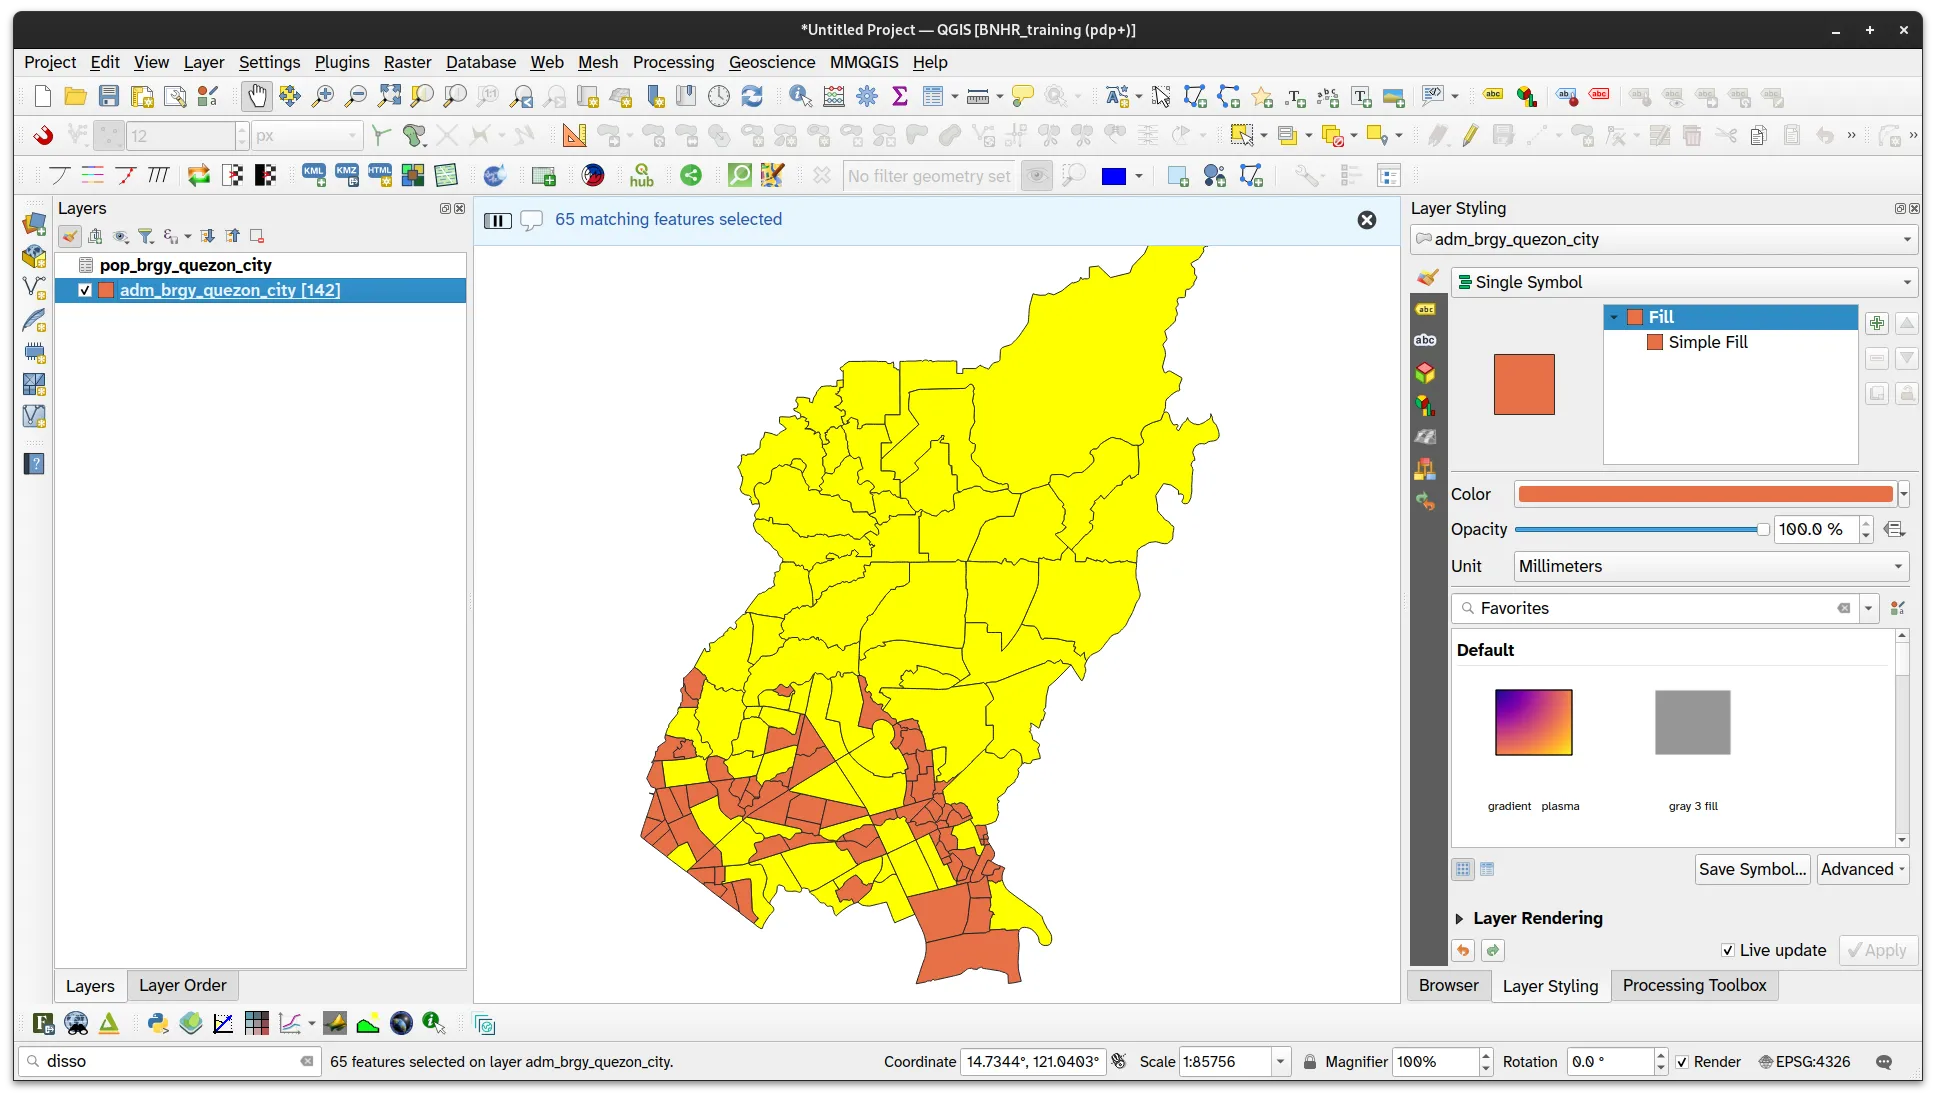Click the Export to KML icon

[313, 175]
